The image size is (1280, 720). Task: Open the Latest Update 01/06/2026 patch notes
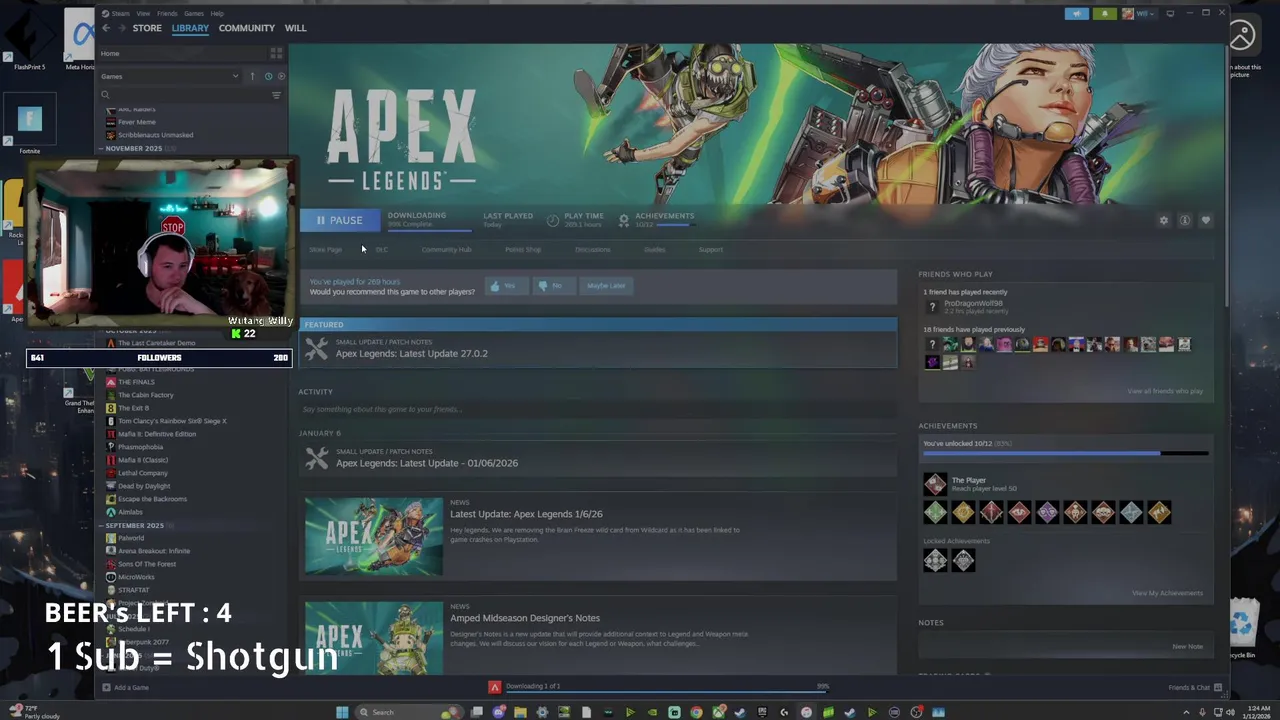598,458
